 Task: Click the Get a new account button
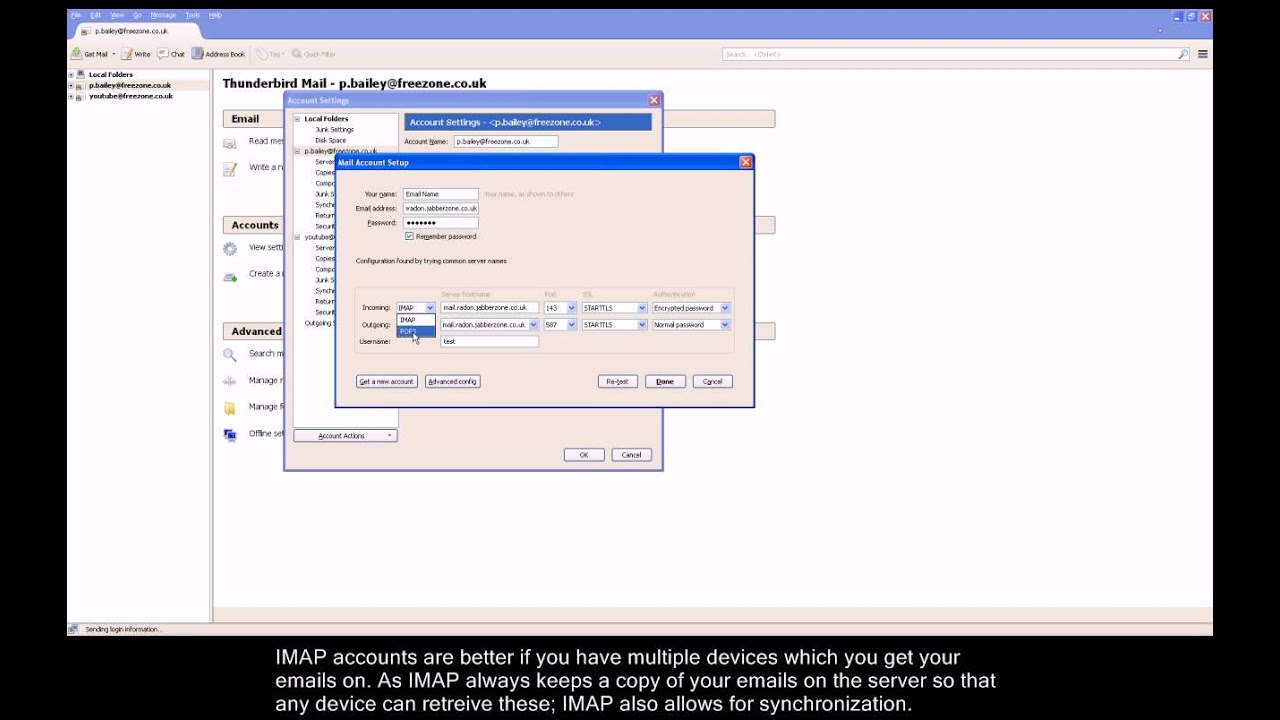[386, 382]
